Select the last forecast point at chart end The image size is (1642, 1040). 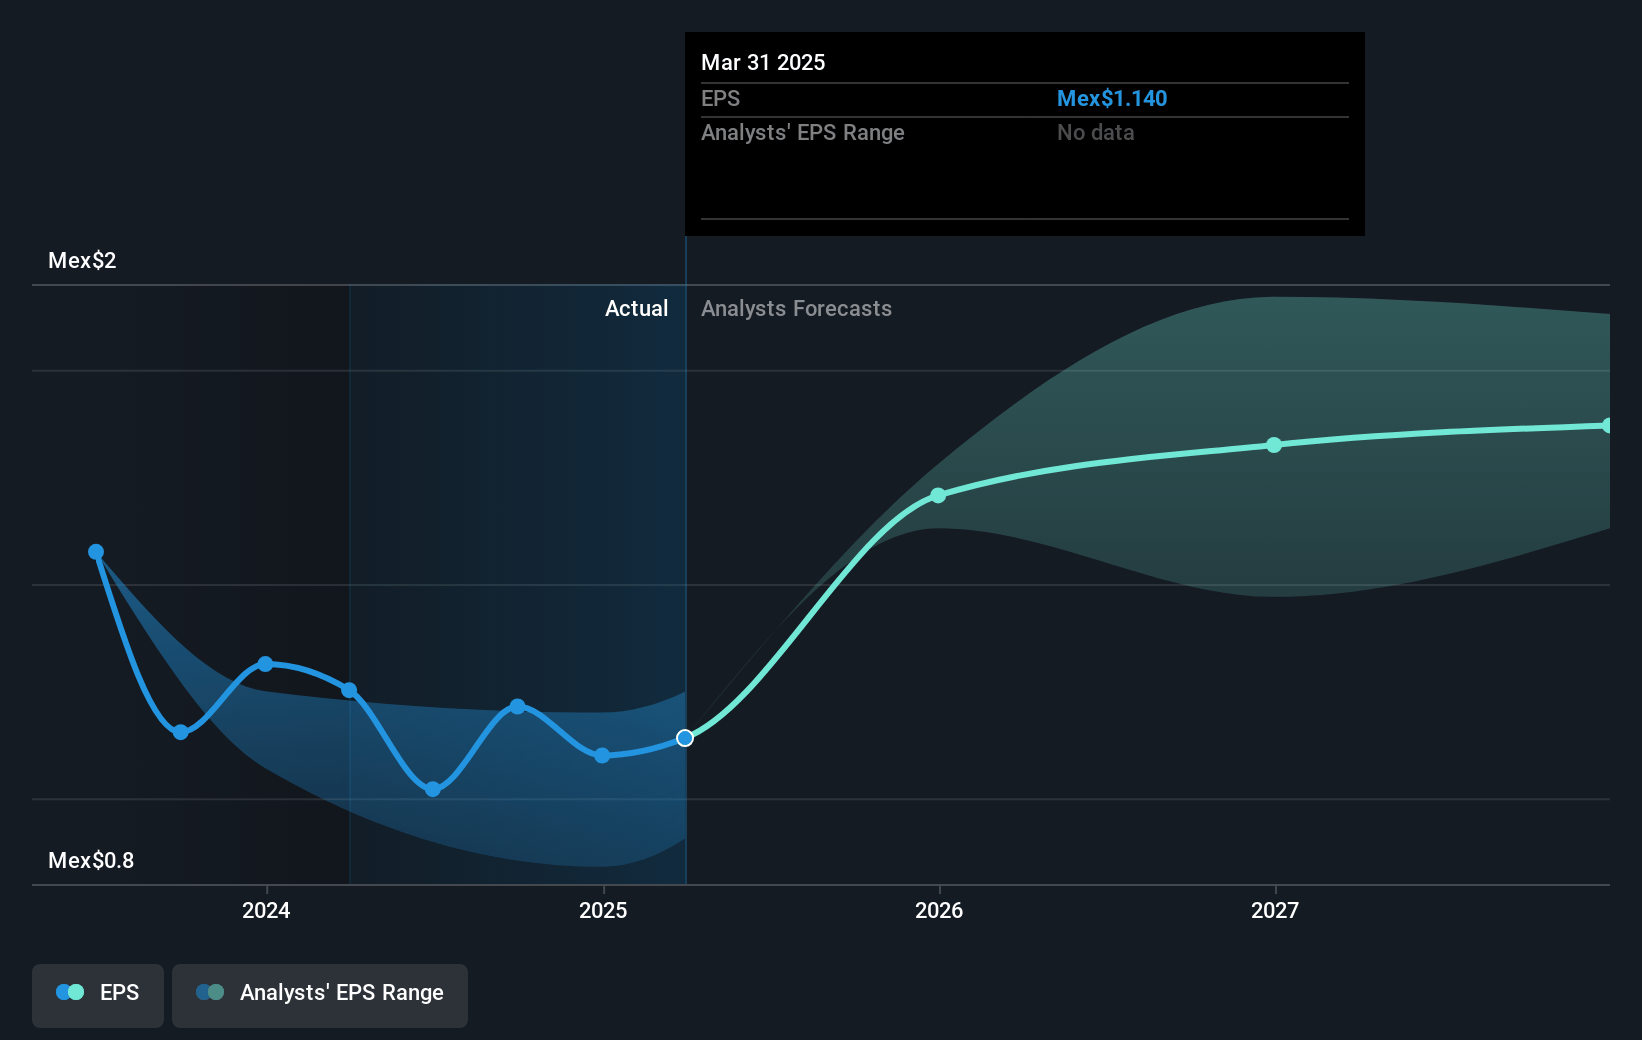coord(1607,426)
